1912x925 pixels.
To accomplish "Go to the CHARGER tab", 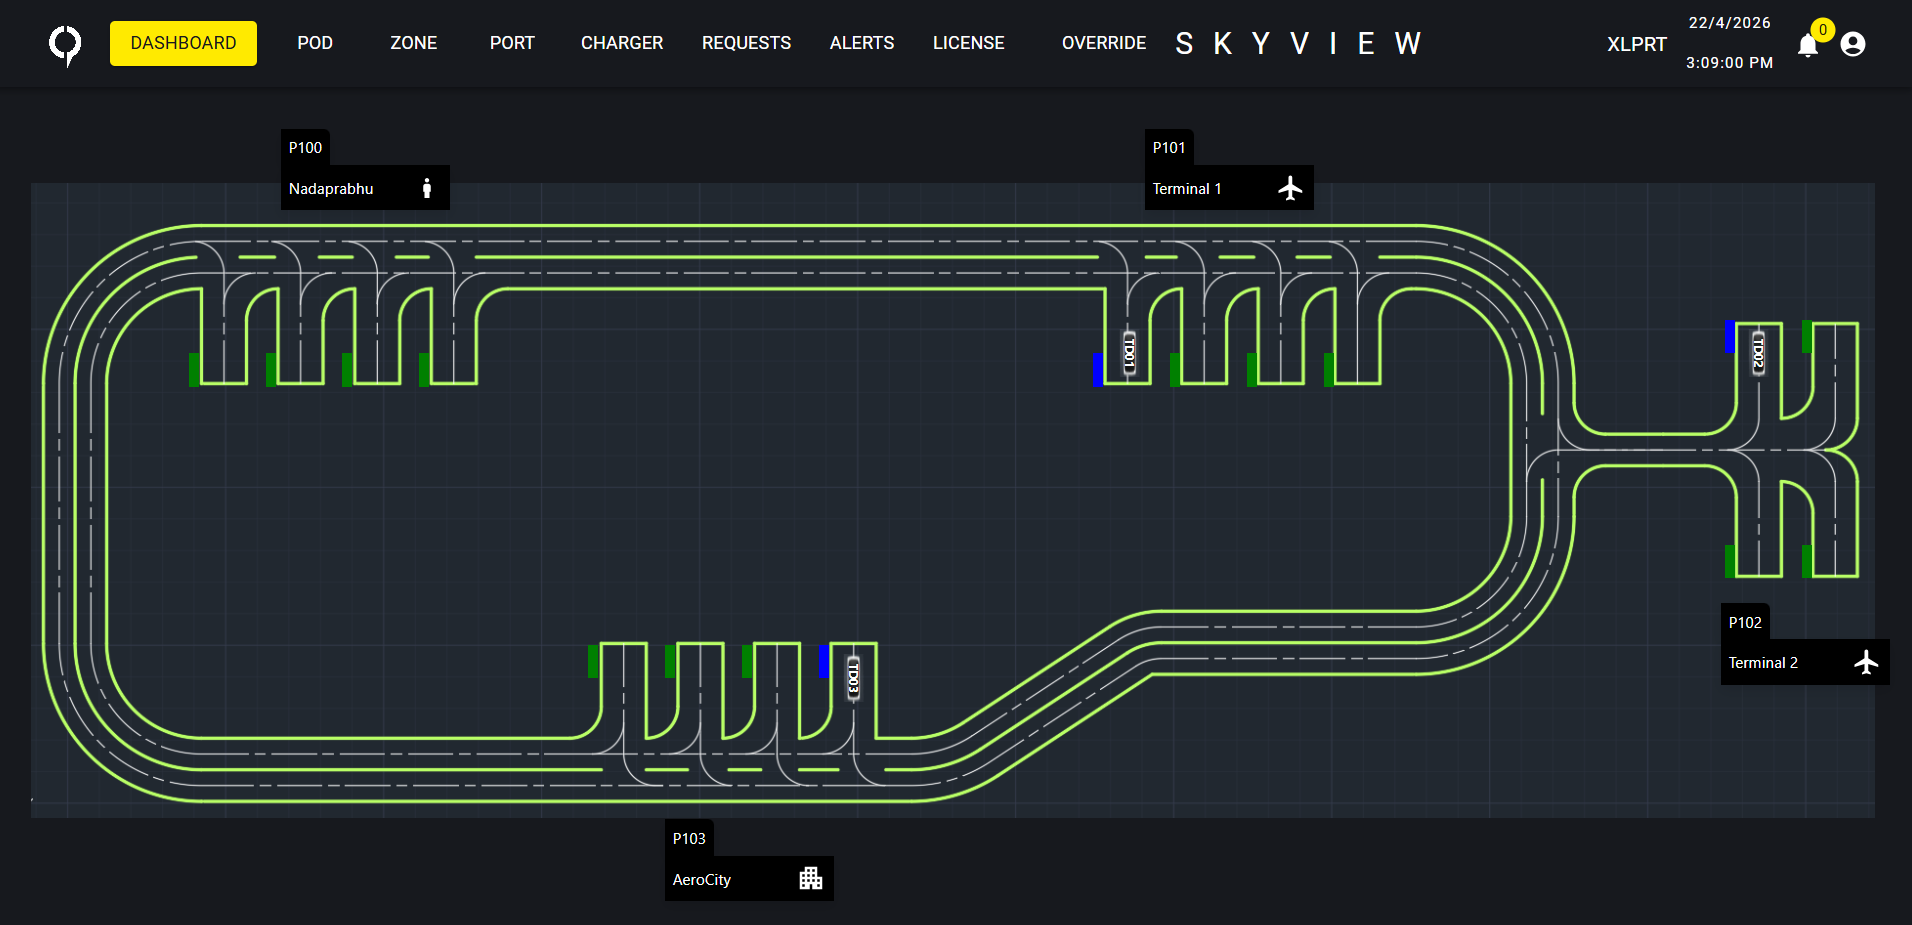I will [x=621, y=43].
